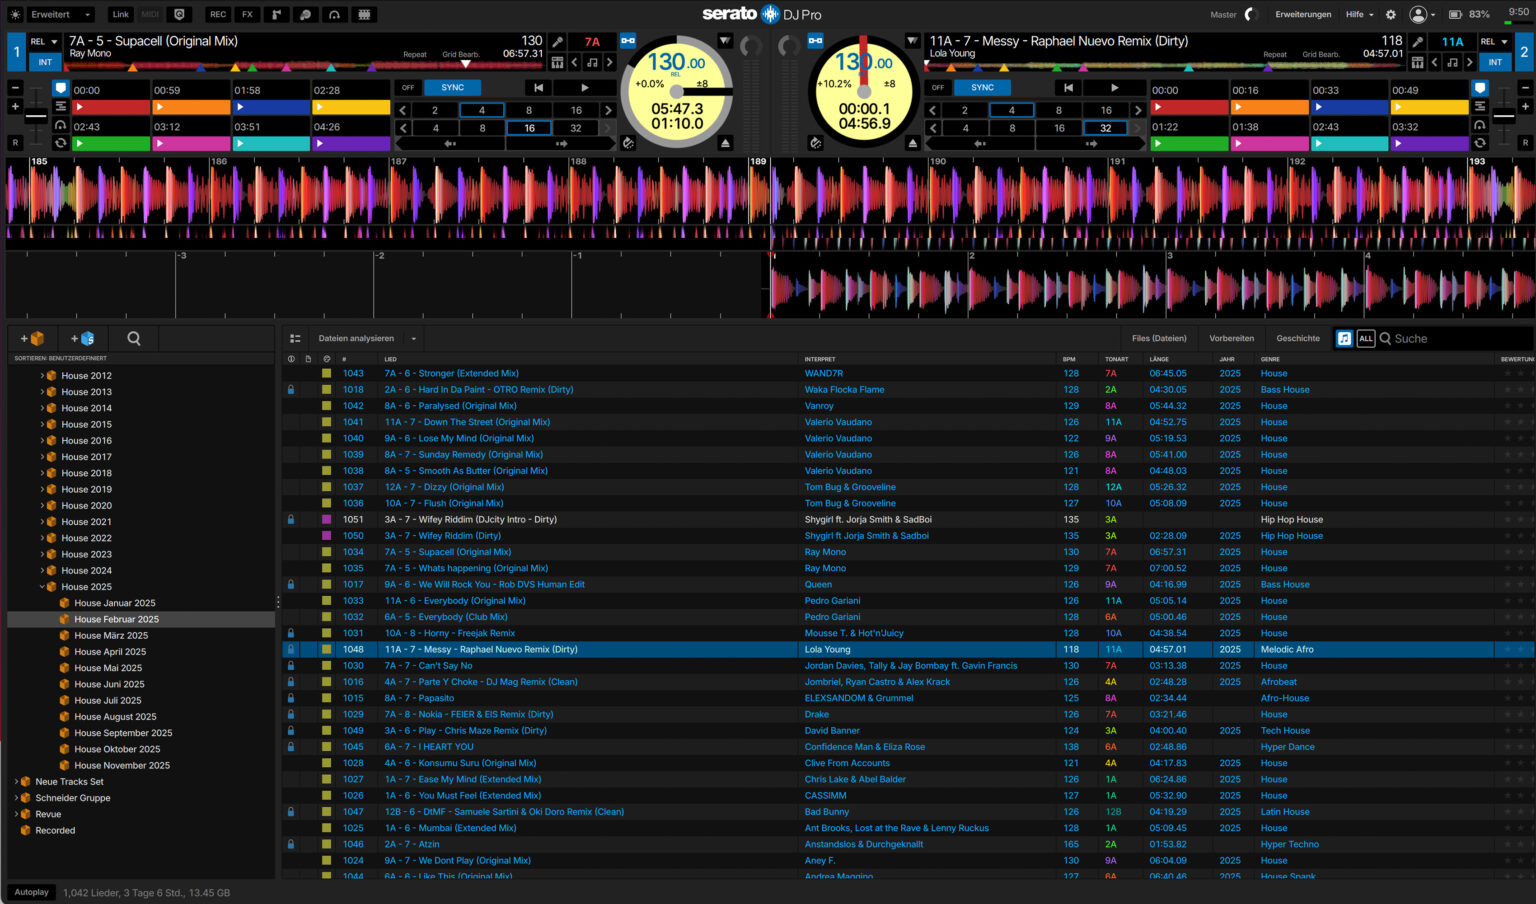Click the REC recording icon
The image size is (1536, 904).
point(218,14)
